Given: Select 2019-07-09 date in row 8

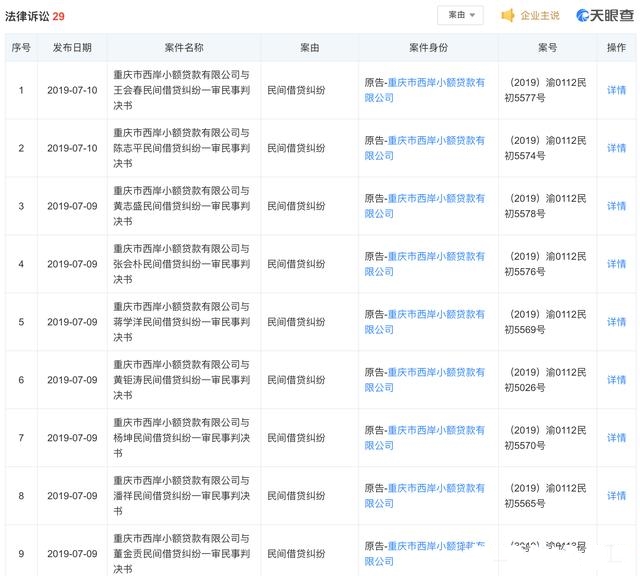Looking at the screenshot, I should [x=72, y=496].
